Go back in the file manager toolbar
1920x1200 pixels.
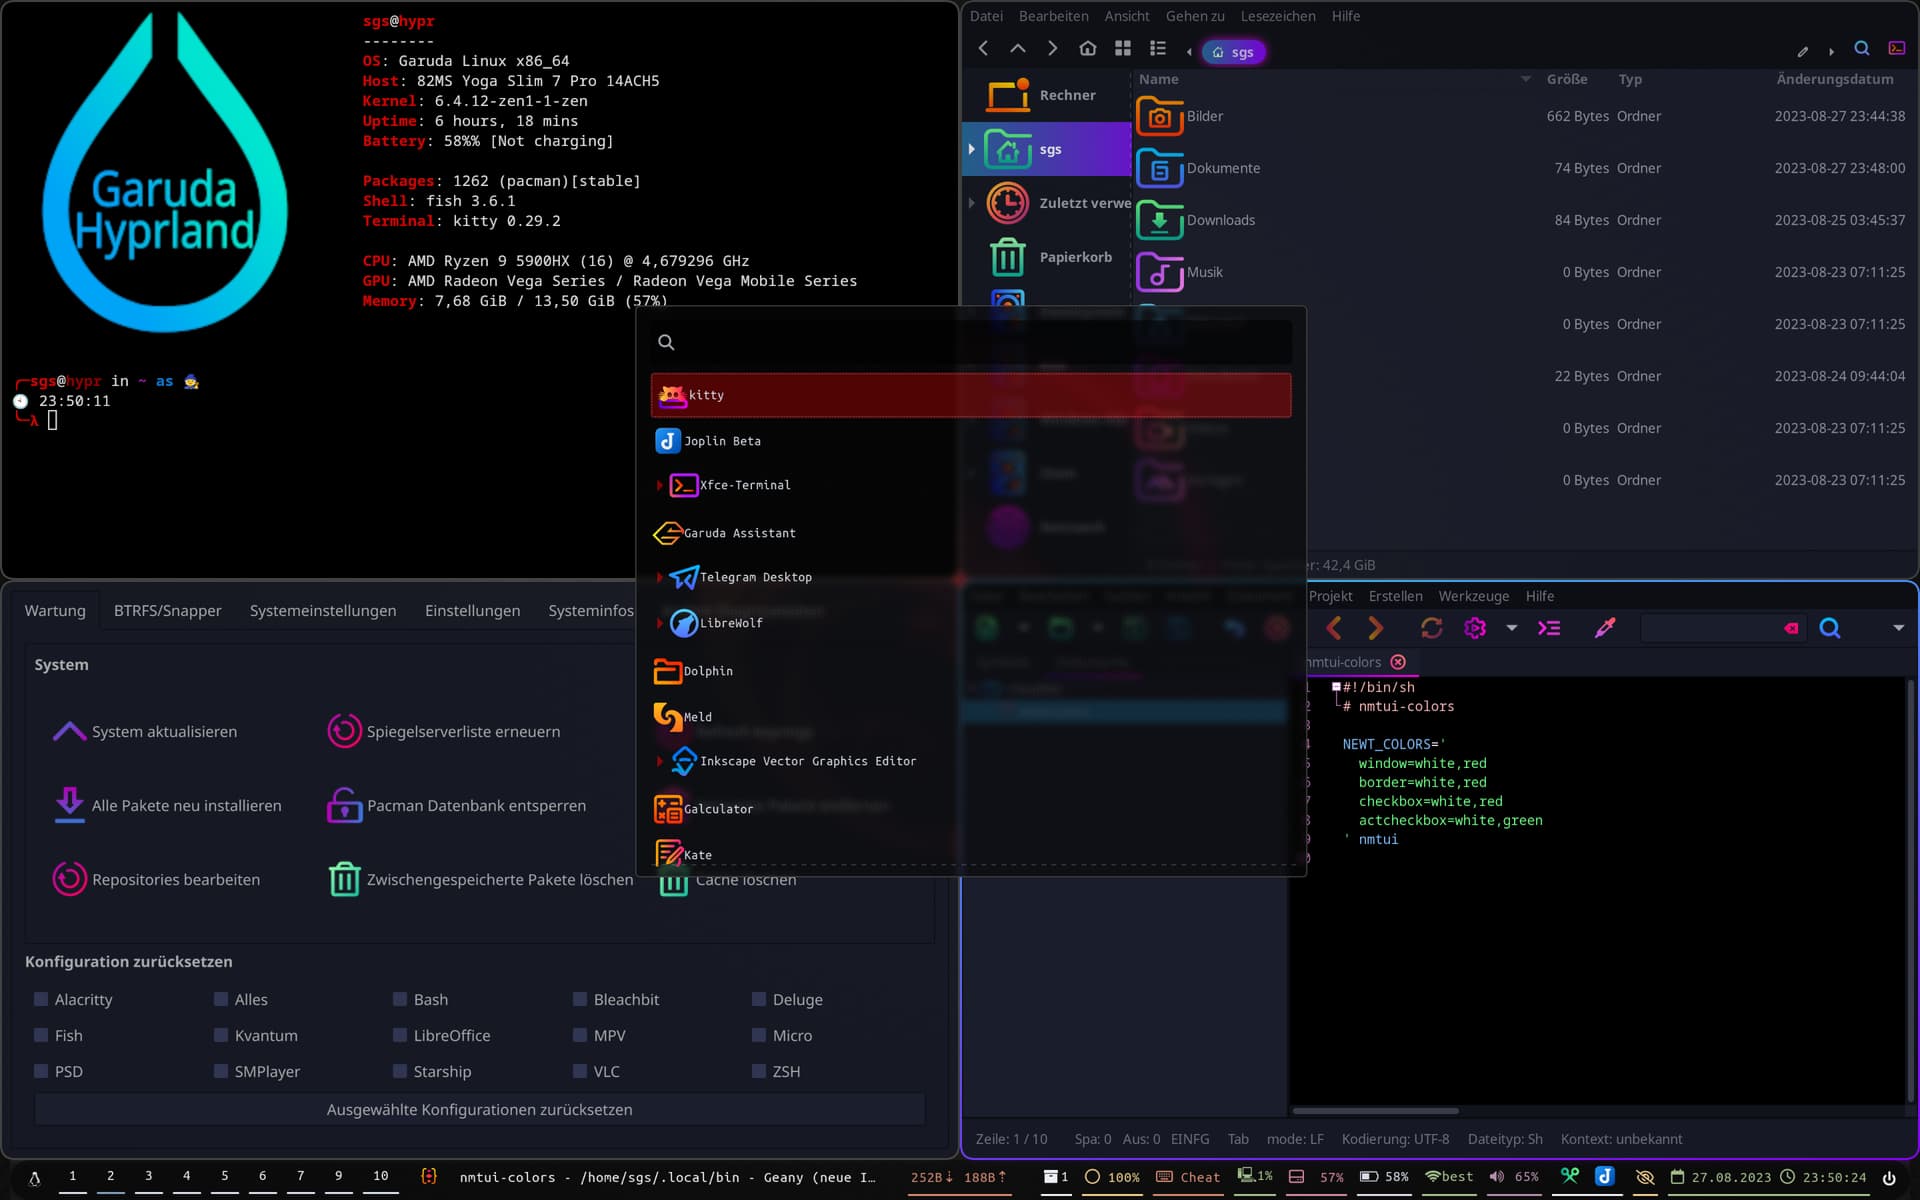[983, 48]
